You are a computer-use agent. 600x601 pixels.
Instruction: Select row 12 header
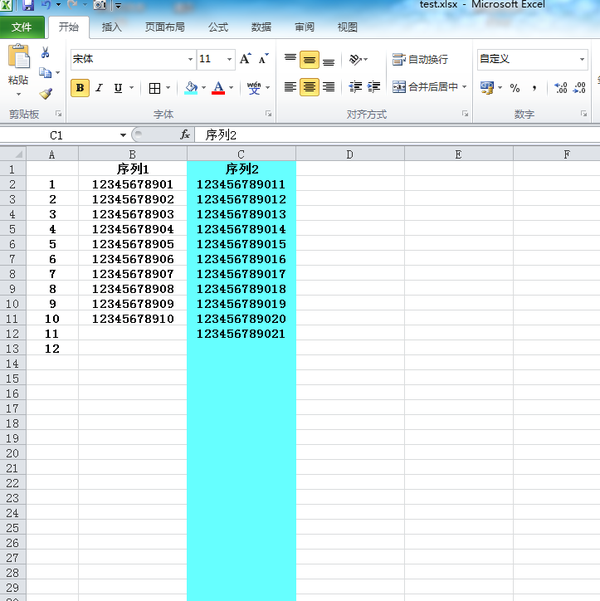13,334
